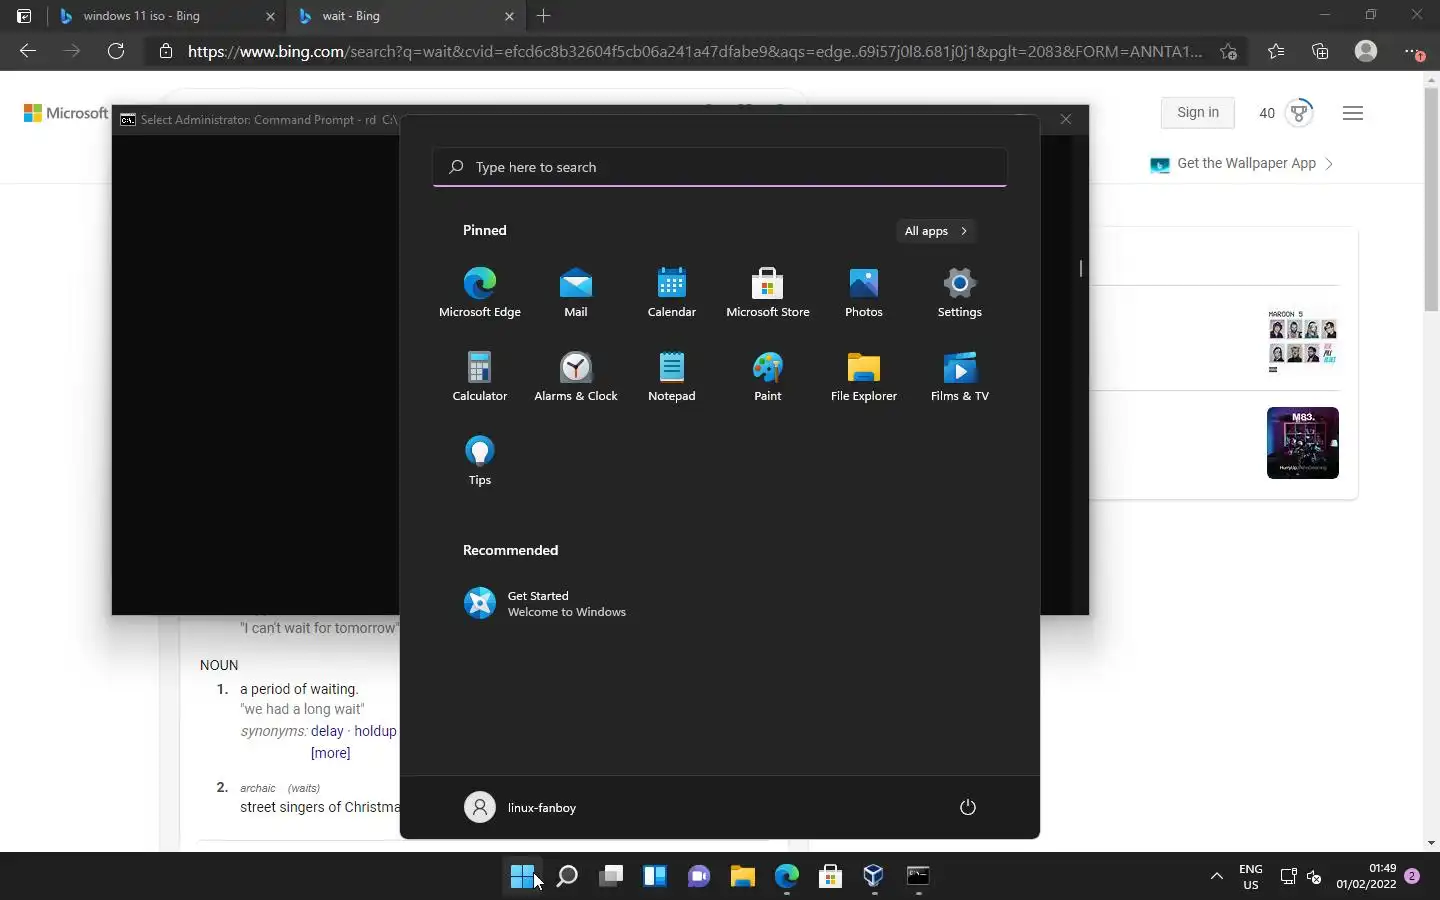Switch to 'windows 11 iso - Bing' tab
This screenshot has height=900, width=1440.
166,16
